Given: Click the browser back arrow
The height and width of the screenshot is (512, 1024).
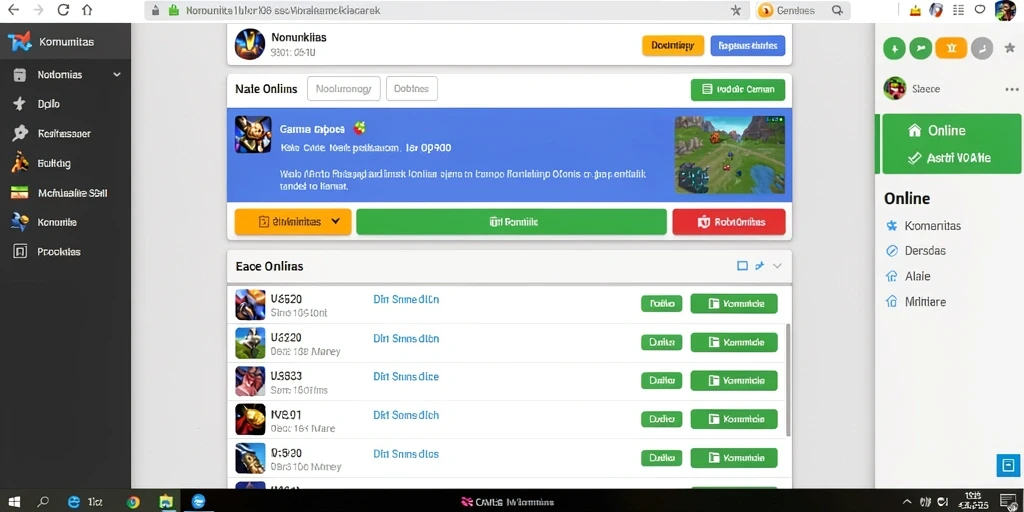Looking at the screenshot, I should 13,10.
